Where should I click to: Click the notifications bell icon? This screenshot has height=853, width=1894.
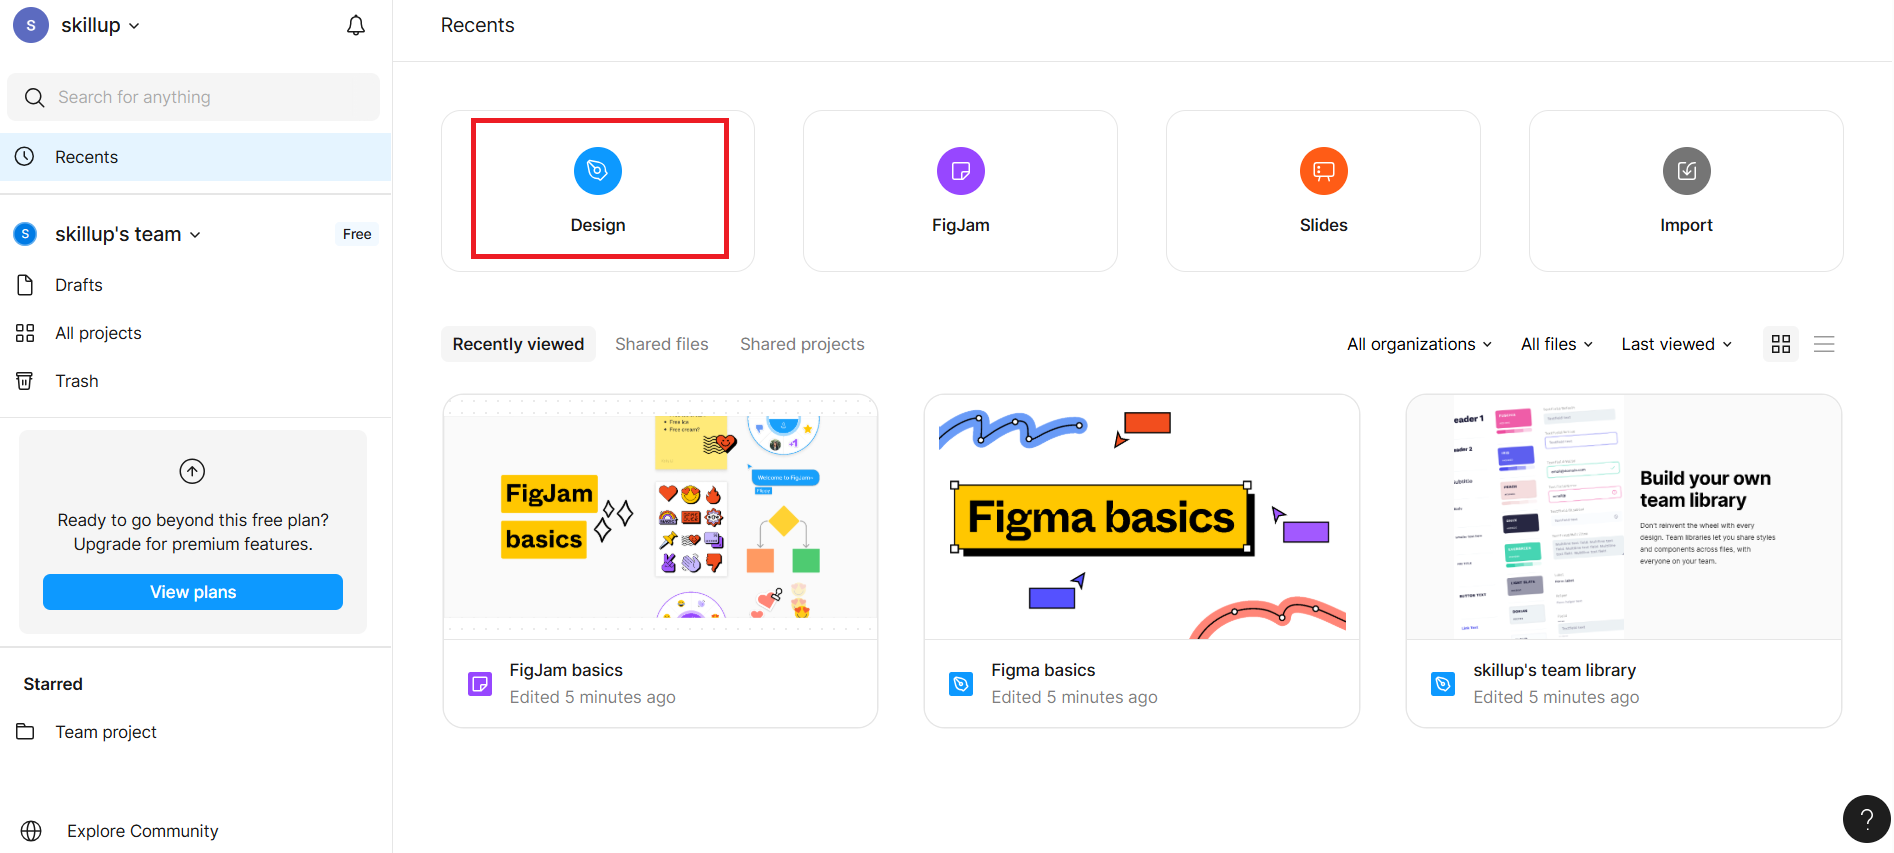tap(355, 25)
